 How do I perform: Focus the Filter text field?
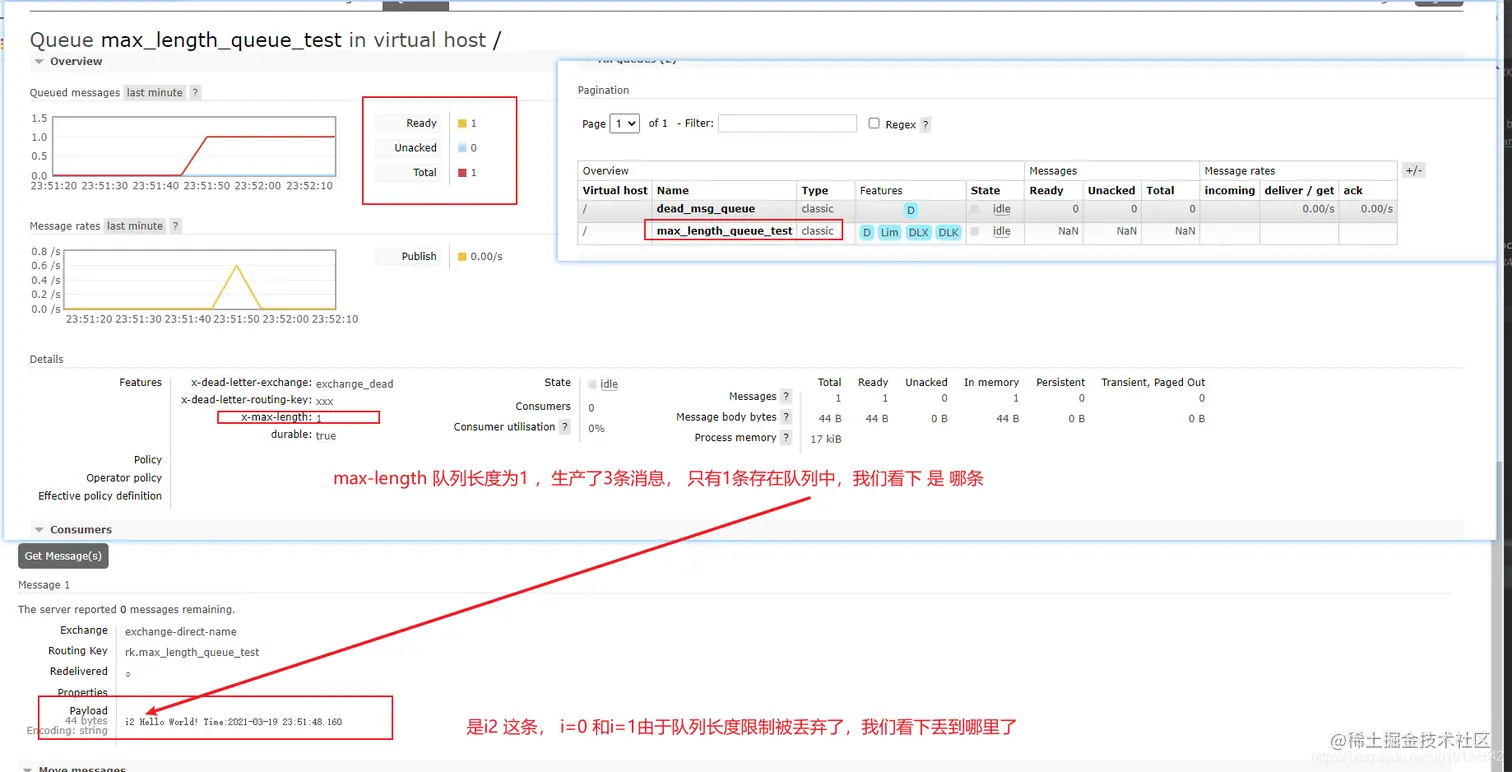click(787, 123)
